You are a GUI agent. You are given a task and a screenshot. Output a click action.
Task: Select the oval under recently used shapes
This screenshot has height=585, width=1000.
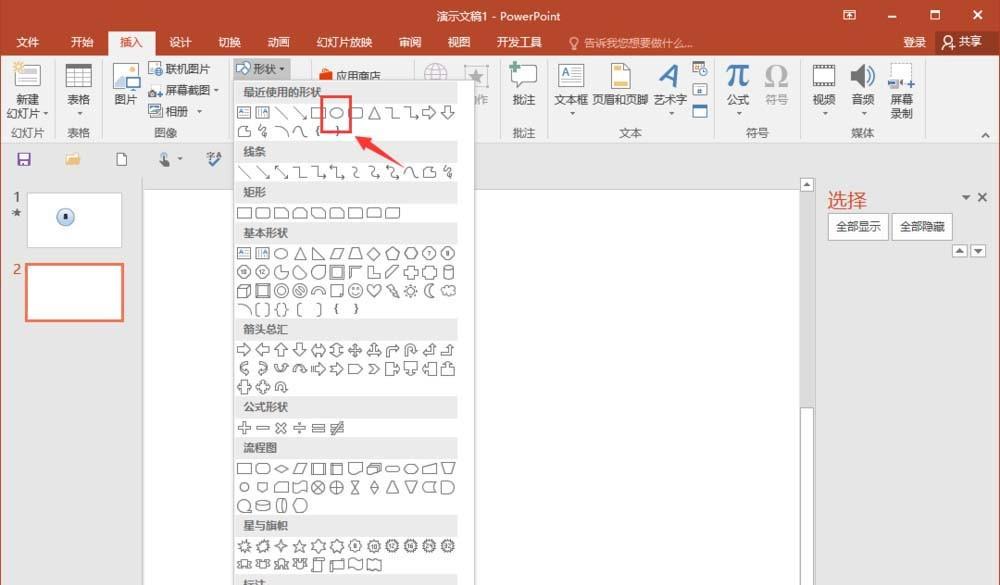334,112
